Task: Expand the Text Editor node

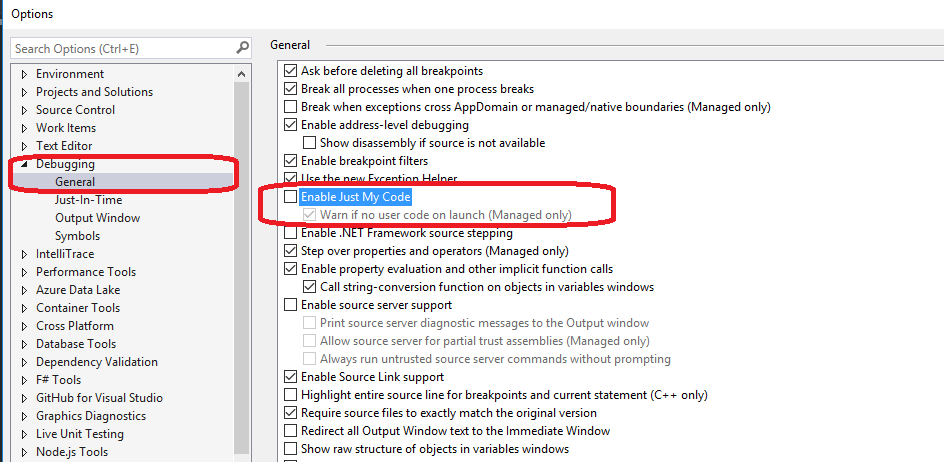Action: point(24,146)
